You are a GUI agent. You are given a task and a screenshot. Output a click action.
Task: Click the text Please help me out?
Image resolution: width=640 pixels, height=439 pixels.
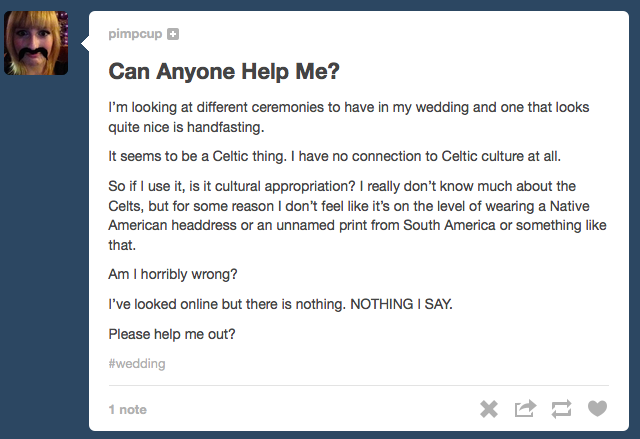pos(172,334)
